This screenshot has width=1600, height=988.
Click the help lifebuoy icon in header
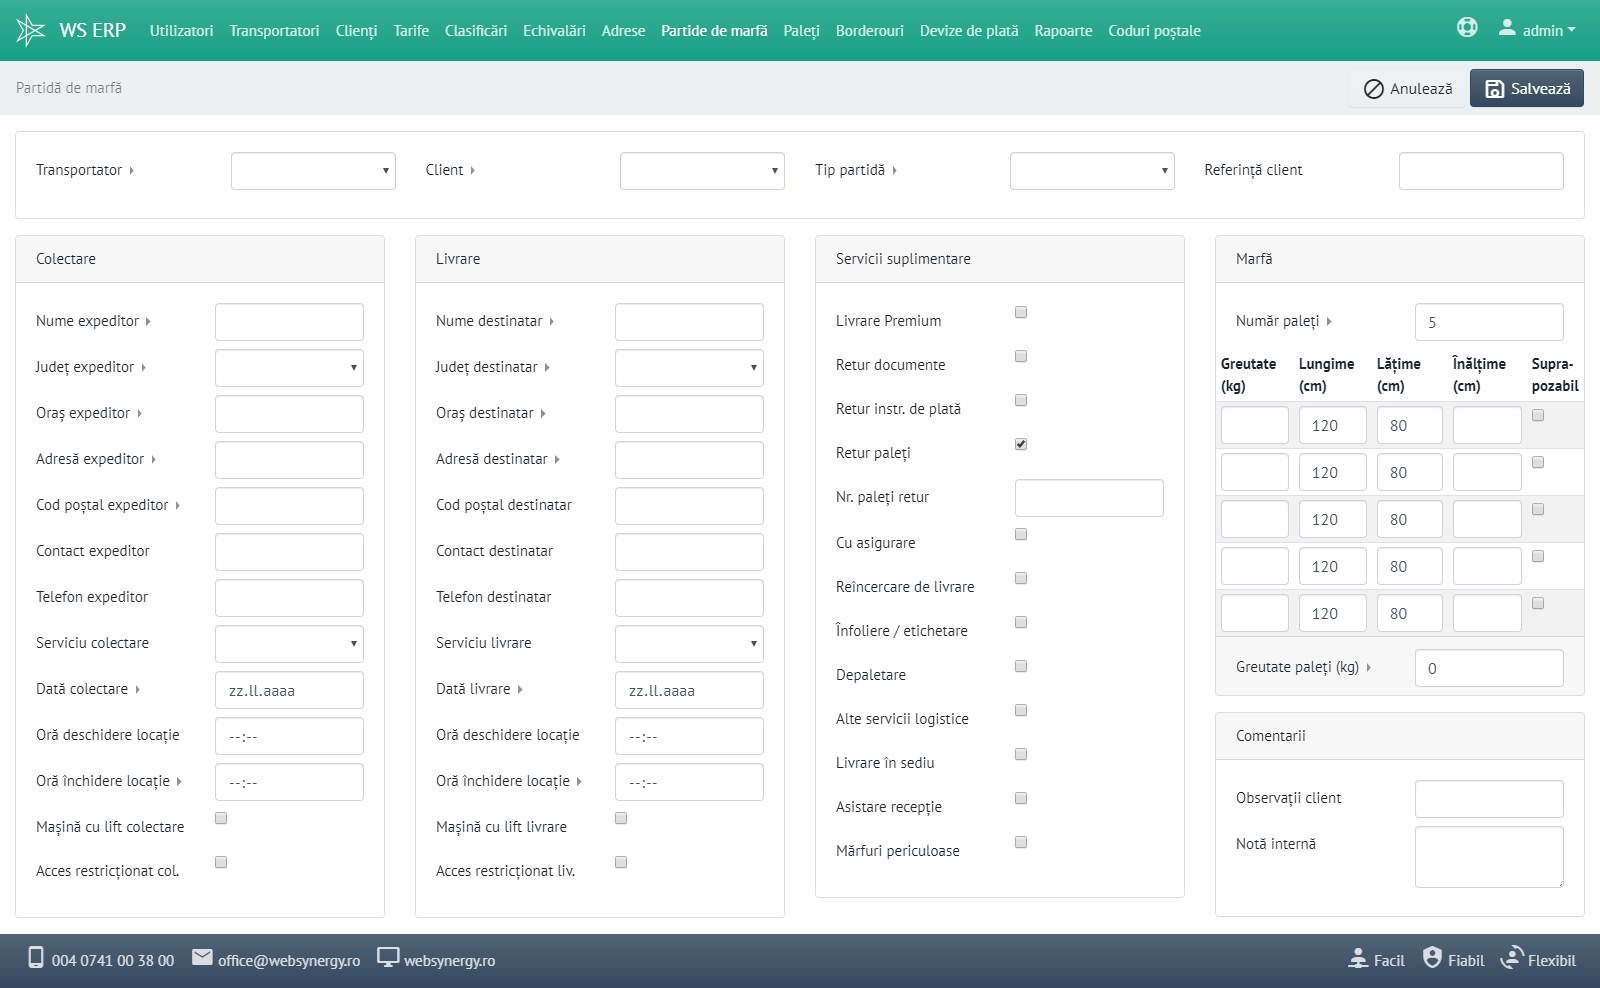(x=1467, y=28)
